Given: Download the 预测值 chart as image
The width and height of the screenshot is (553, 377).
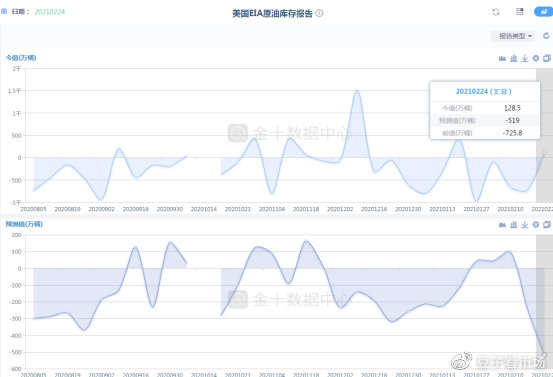Looking at the screenshot, I should 525,225.
